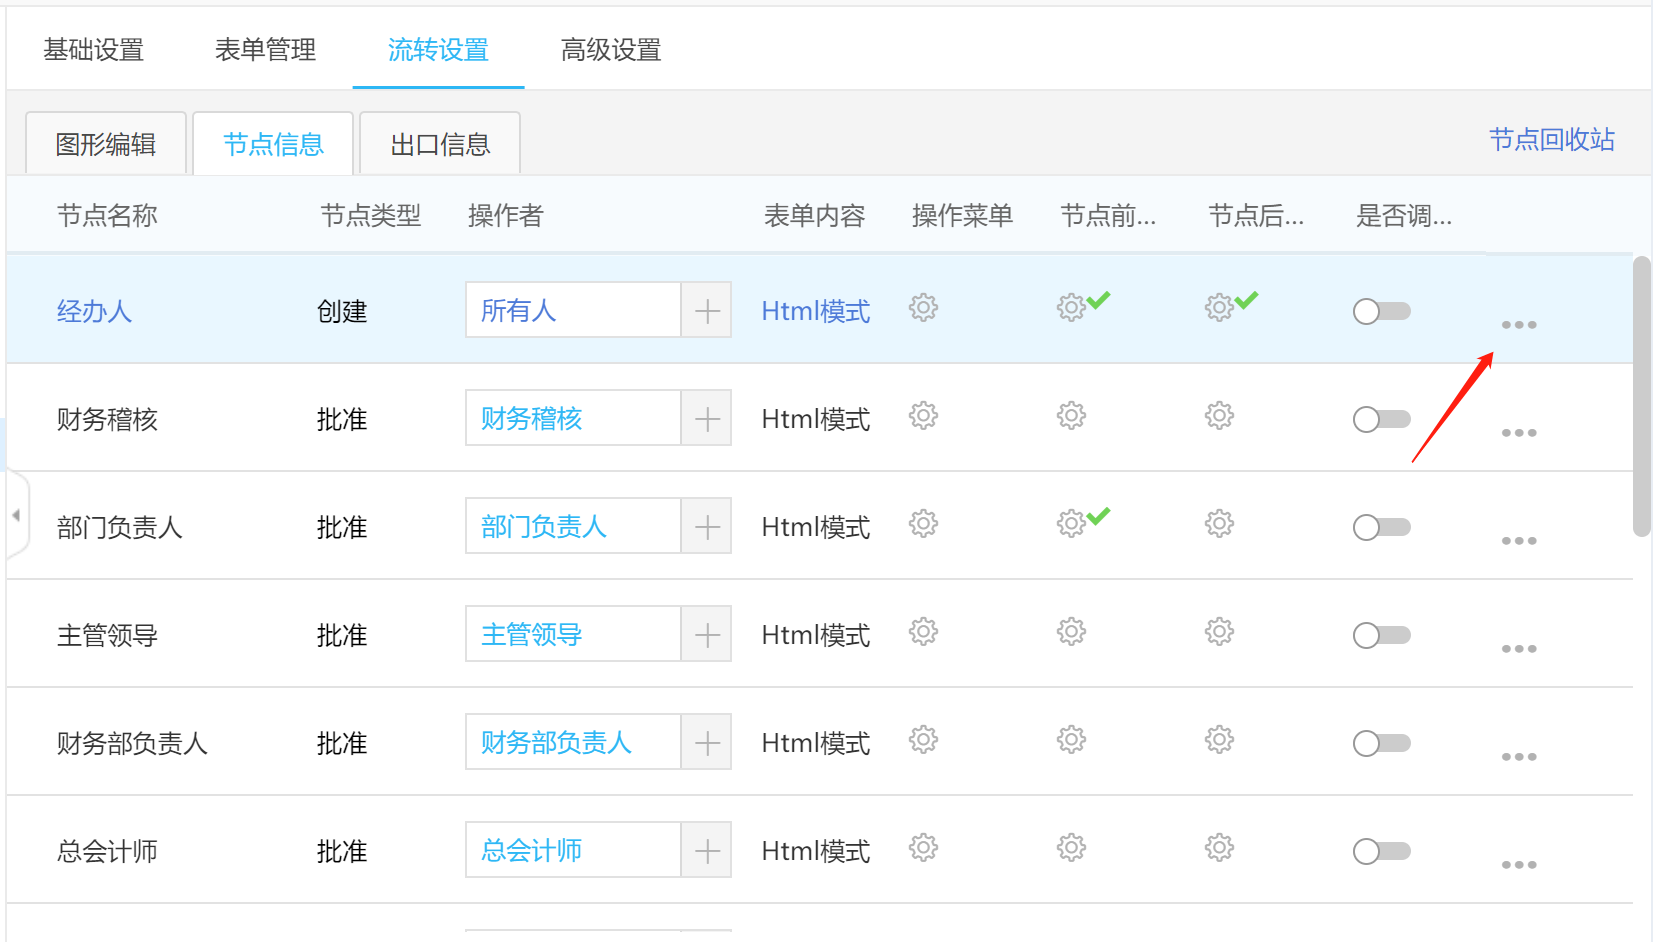Open the three-dot menu for 部门负责人

coord(1518,541)
